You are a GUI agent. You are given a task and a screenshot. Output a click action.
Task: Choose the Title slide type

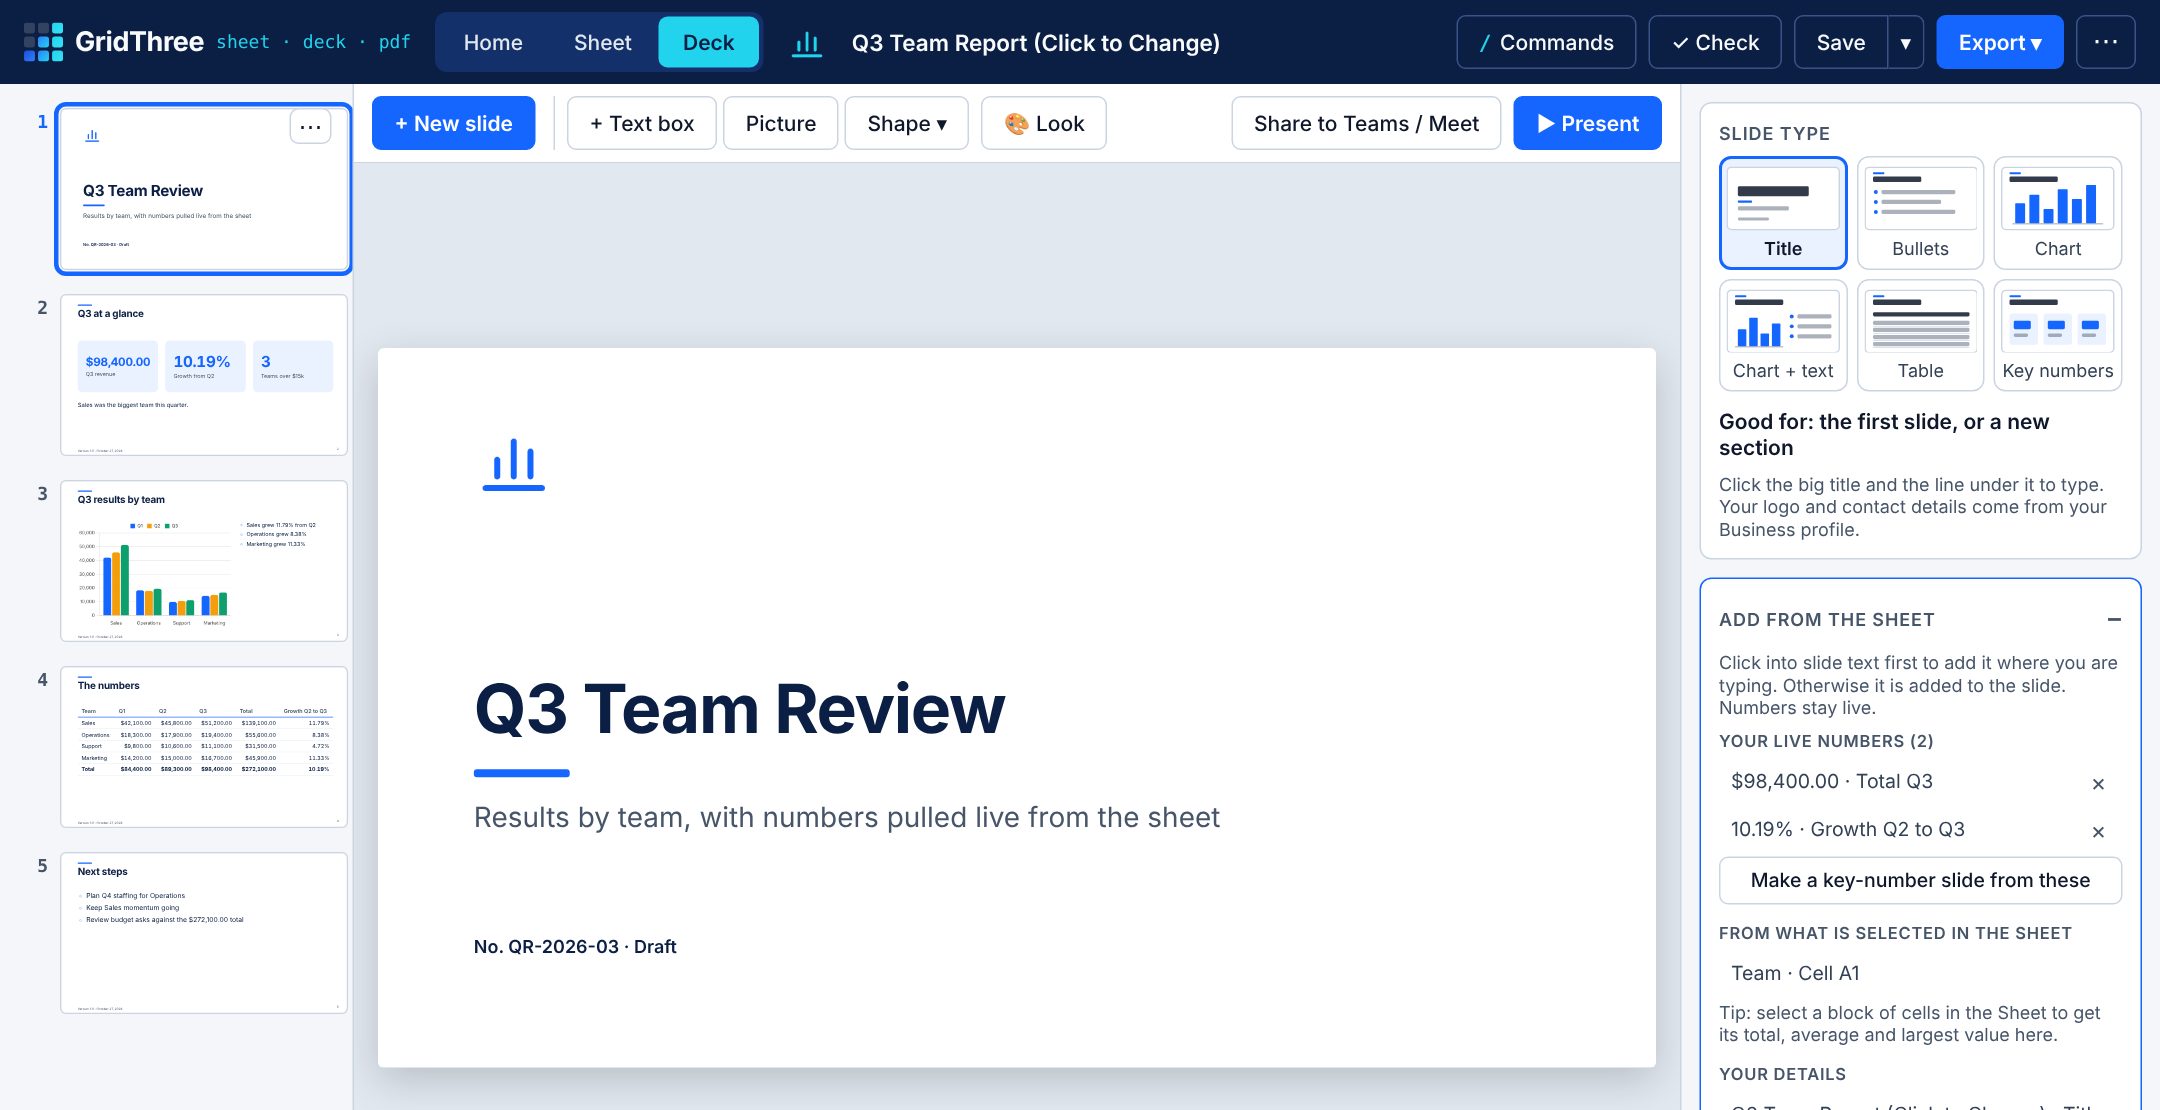(x=1782, y=213)
